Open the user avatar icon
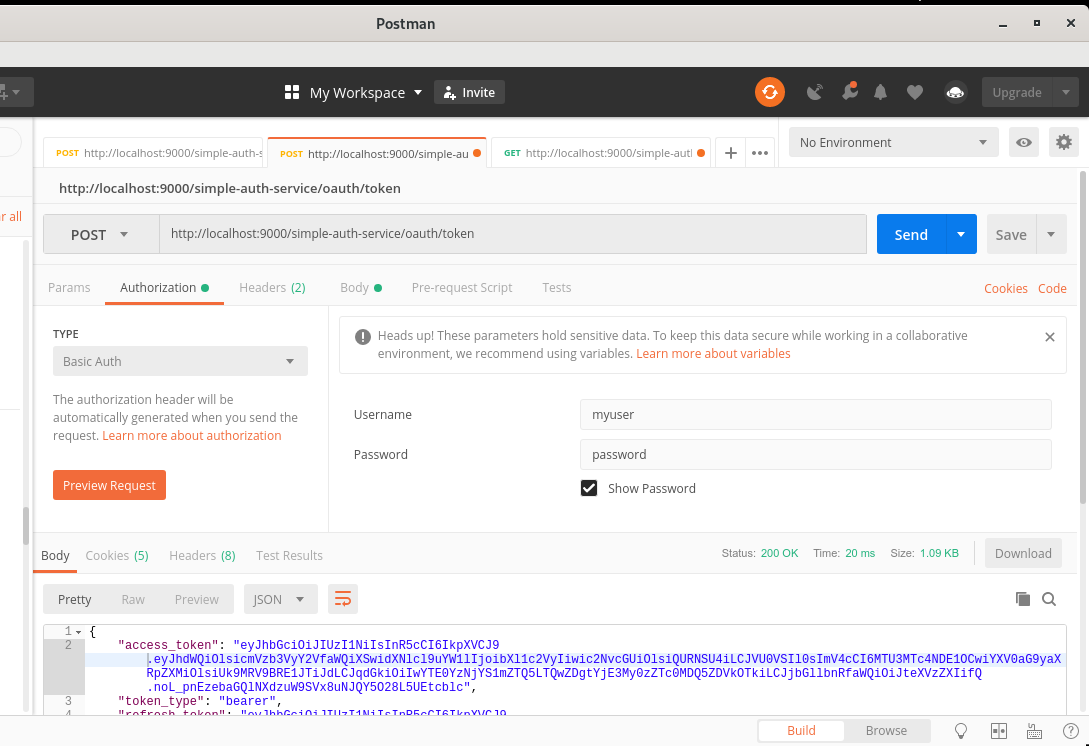Screen dimensions: 1089x746 (955, 92)
